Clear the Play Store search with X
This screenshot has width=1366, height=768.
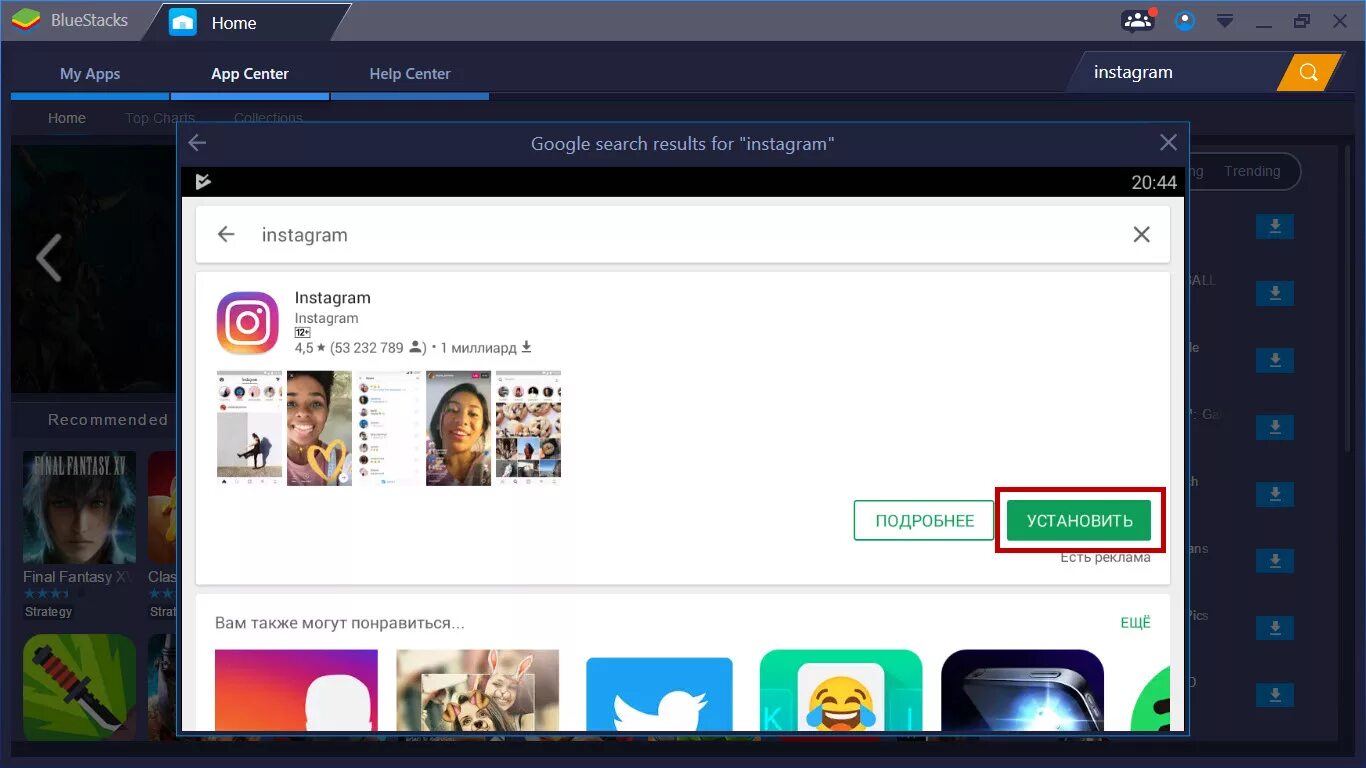click(1141, 234)
